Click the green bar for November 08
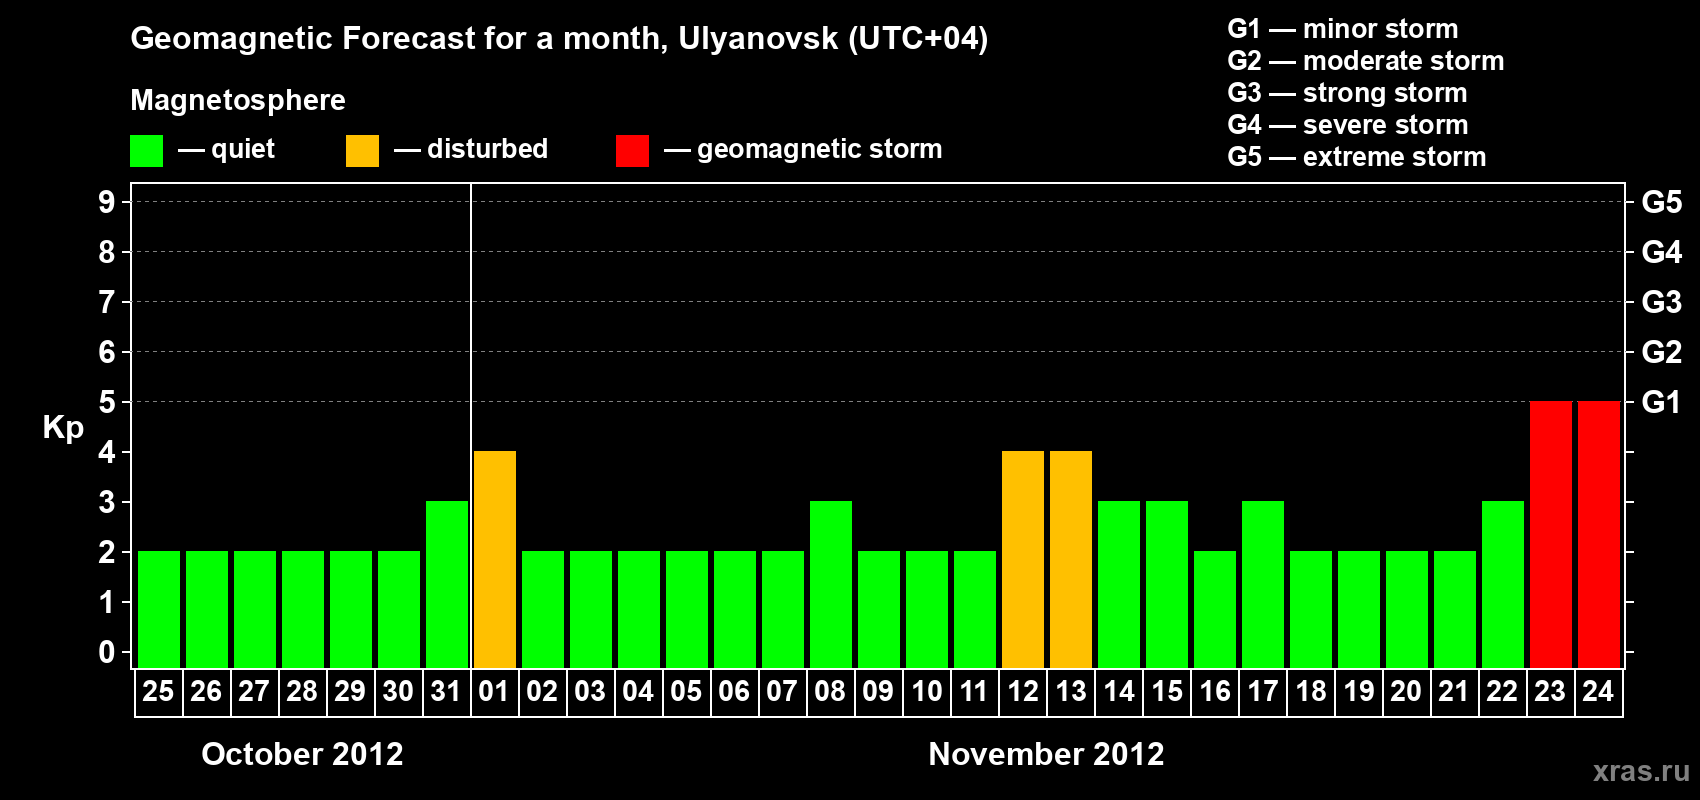 [x=831, y=584]
